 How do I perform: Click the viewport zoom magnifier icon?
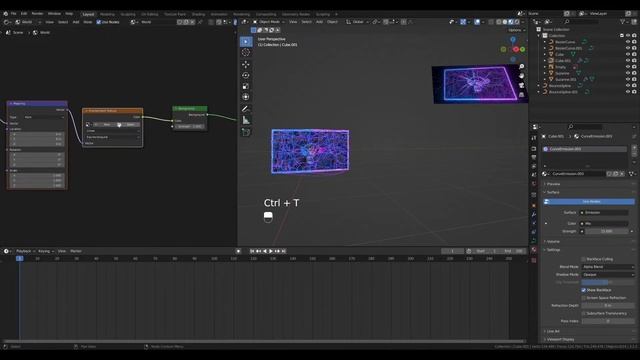click(x=522, y=67)
